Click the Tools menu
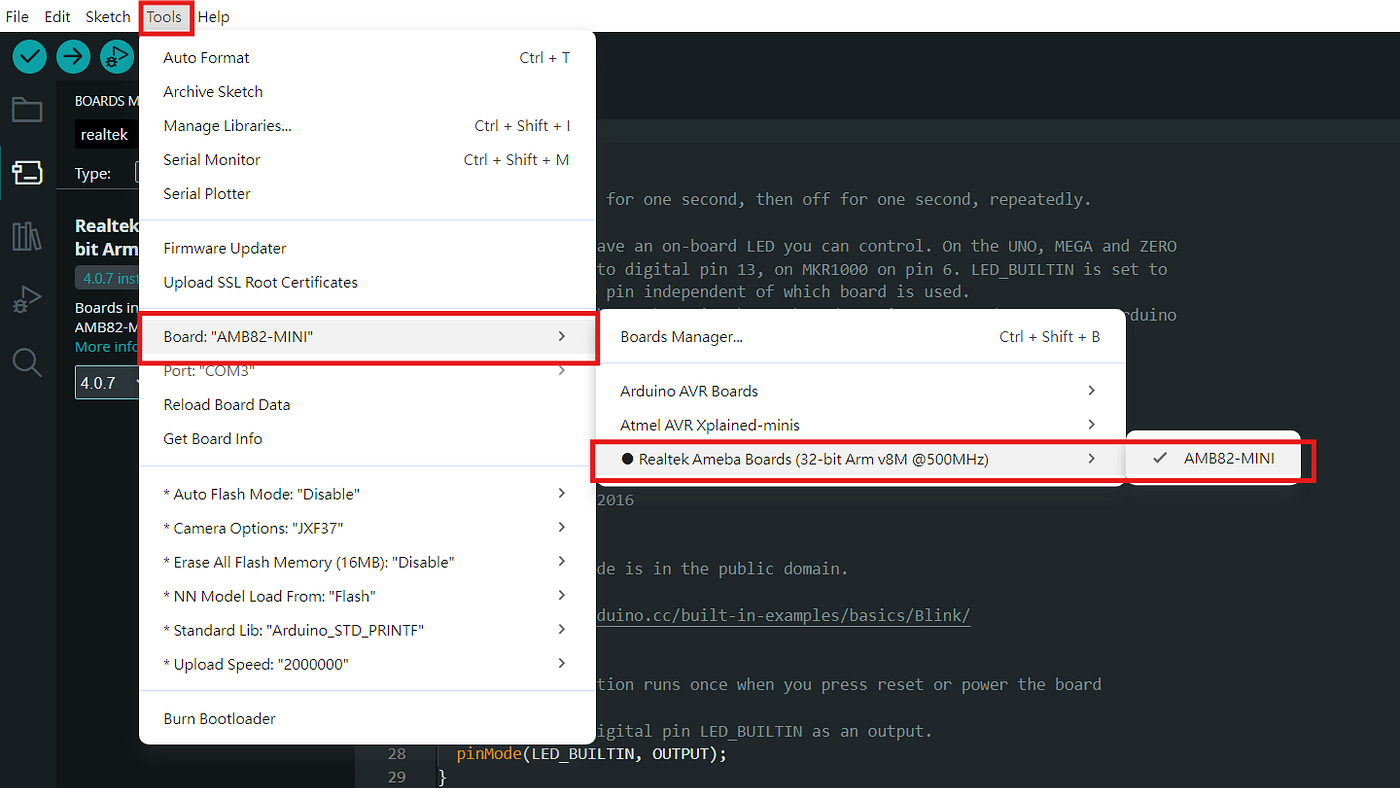Image resolution: width=1400 pixels, height=788 pixels. [164, 16]
